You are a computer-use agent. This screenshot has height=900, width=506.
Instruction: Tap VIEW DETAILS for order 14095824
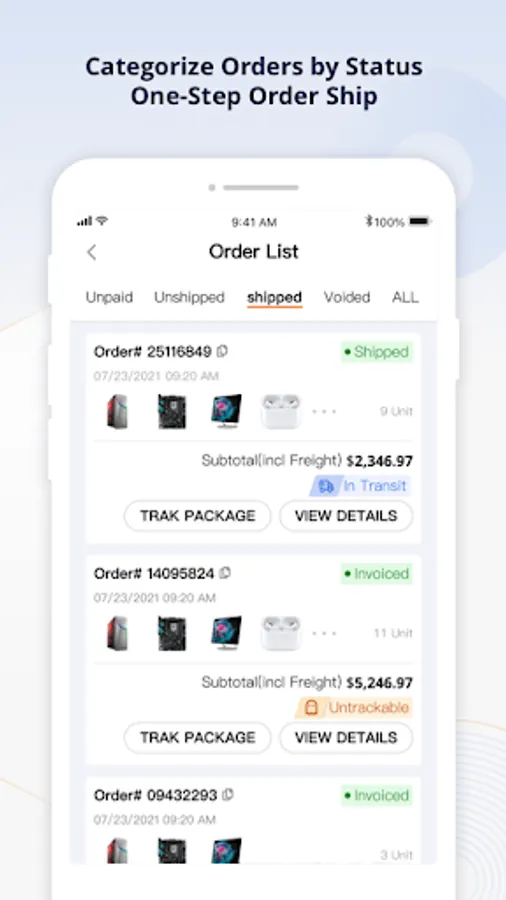[x=346, y=738]
